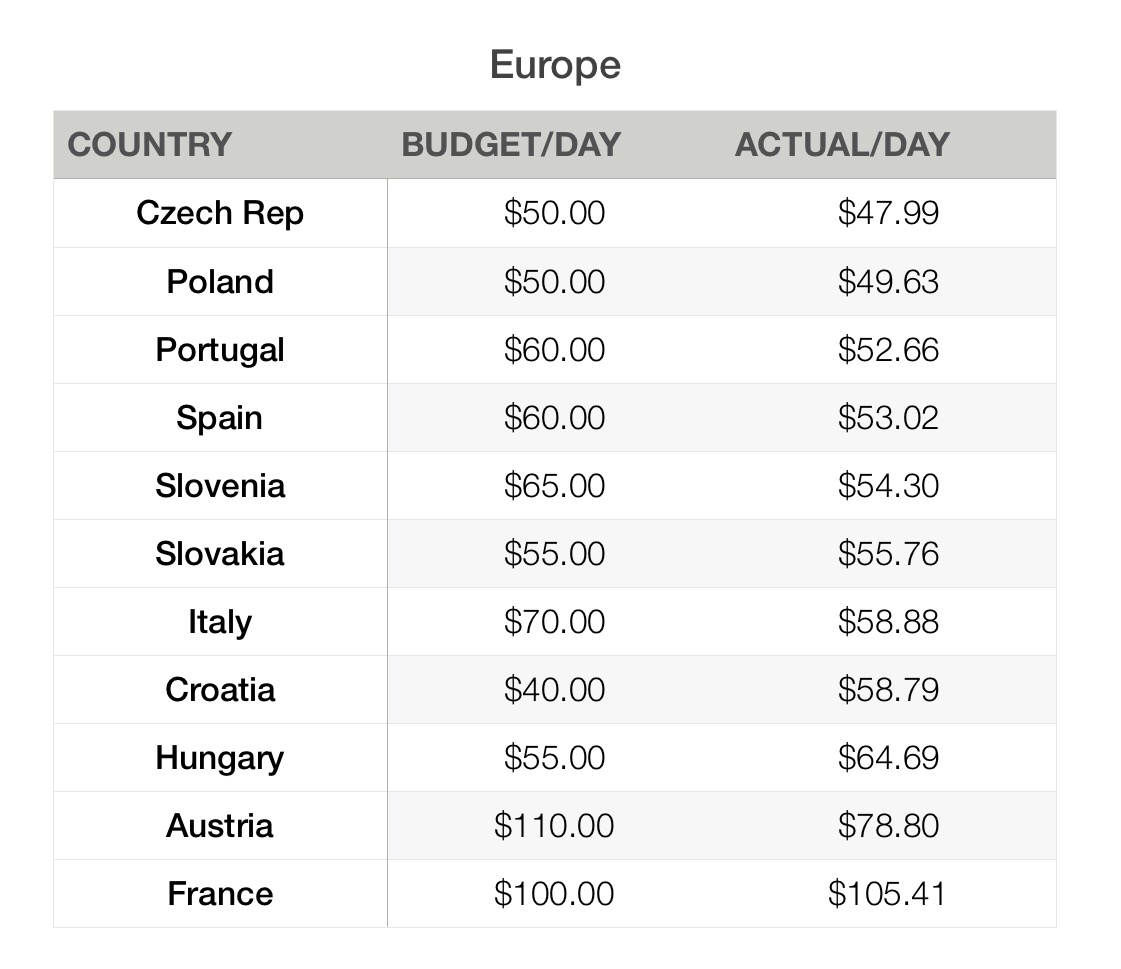Click the Italy country cell
This screenshot has width=1121, height=969.
pyautogui.click(x=220, y=621)
